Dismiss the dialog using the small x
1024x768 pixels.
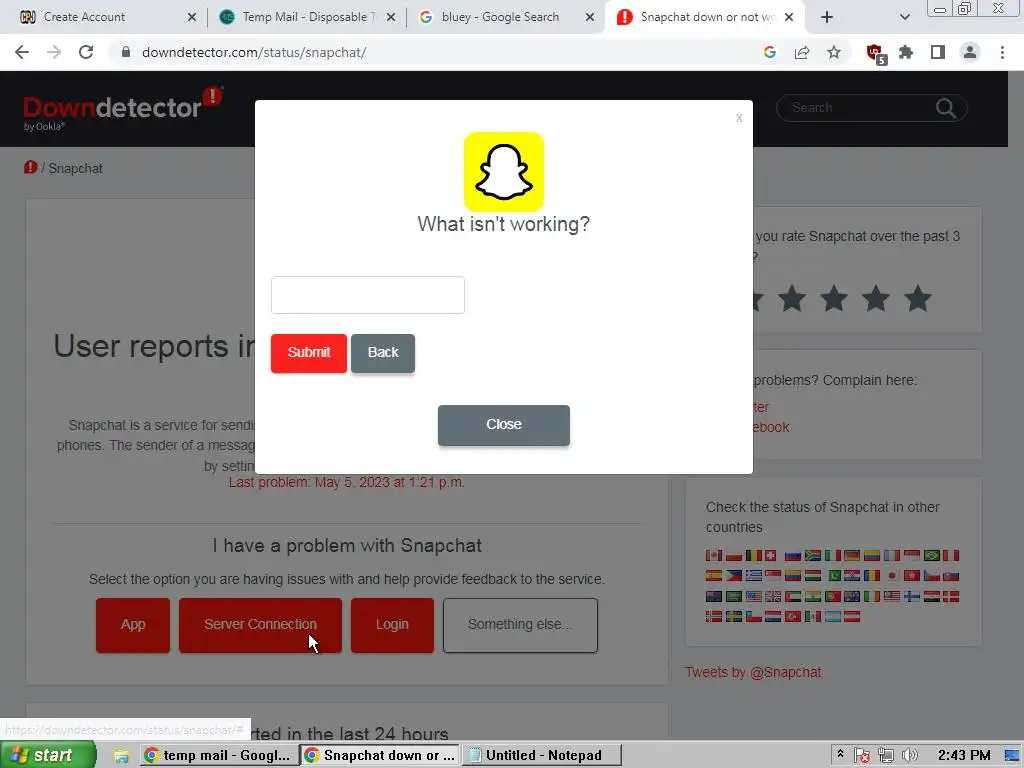(739, 118)
